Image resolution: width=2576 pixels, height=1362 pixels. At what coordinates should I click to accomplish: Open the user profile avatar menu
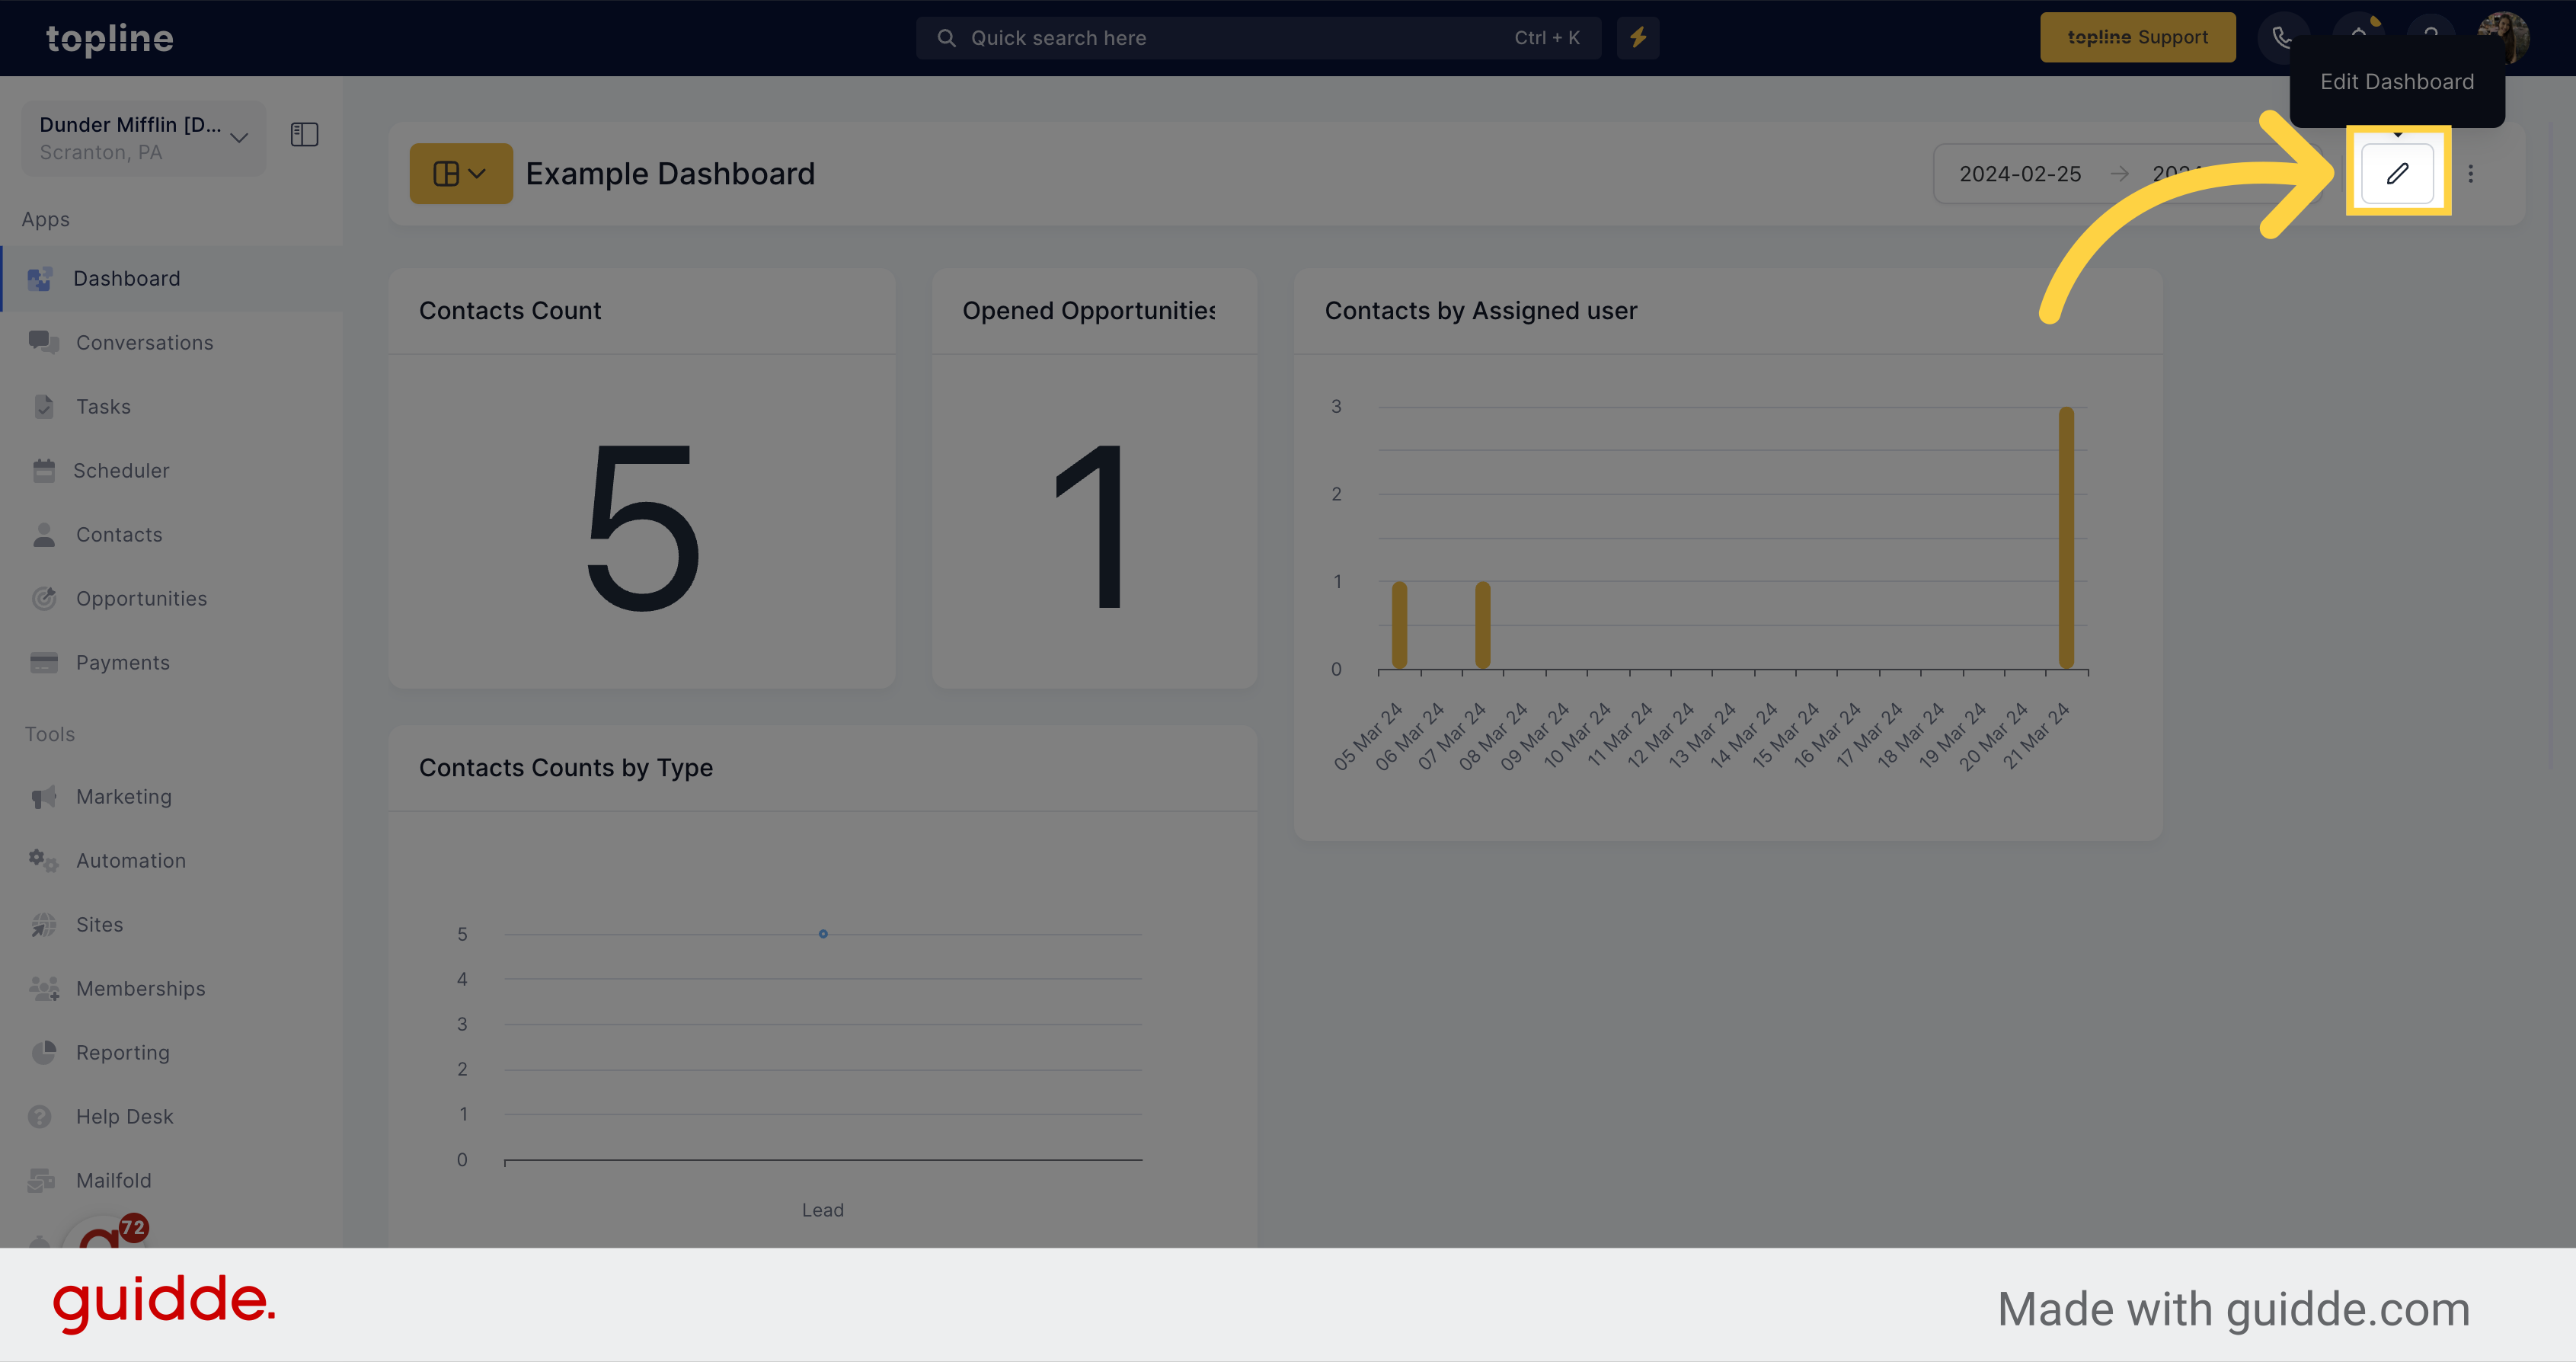coord(2504,37)
